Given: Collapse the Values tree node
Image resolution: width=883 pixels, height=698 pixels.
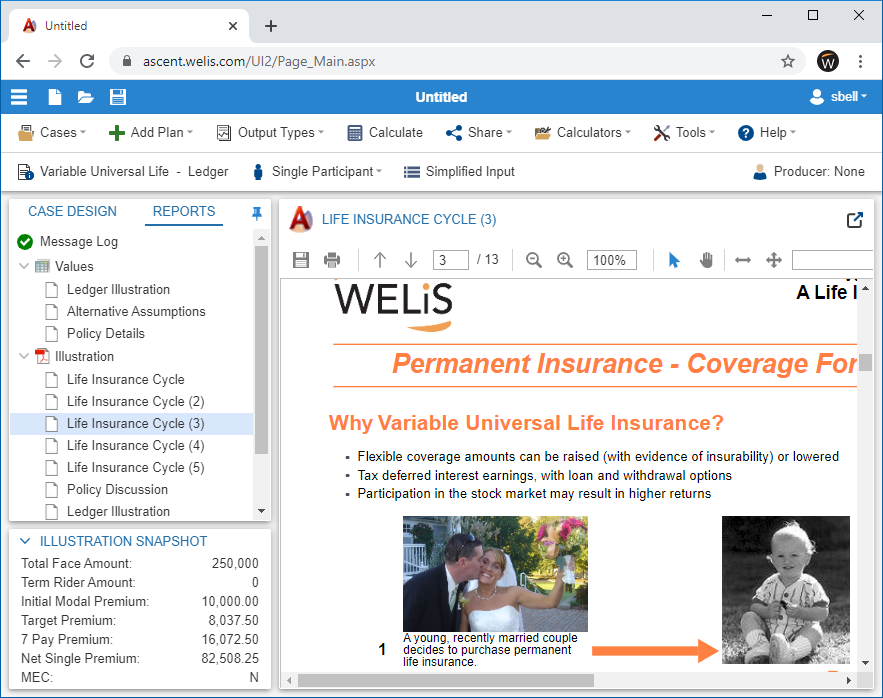Looking at the screenshot, I should 24,267.
